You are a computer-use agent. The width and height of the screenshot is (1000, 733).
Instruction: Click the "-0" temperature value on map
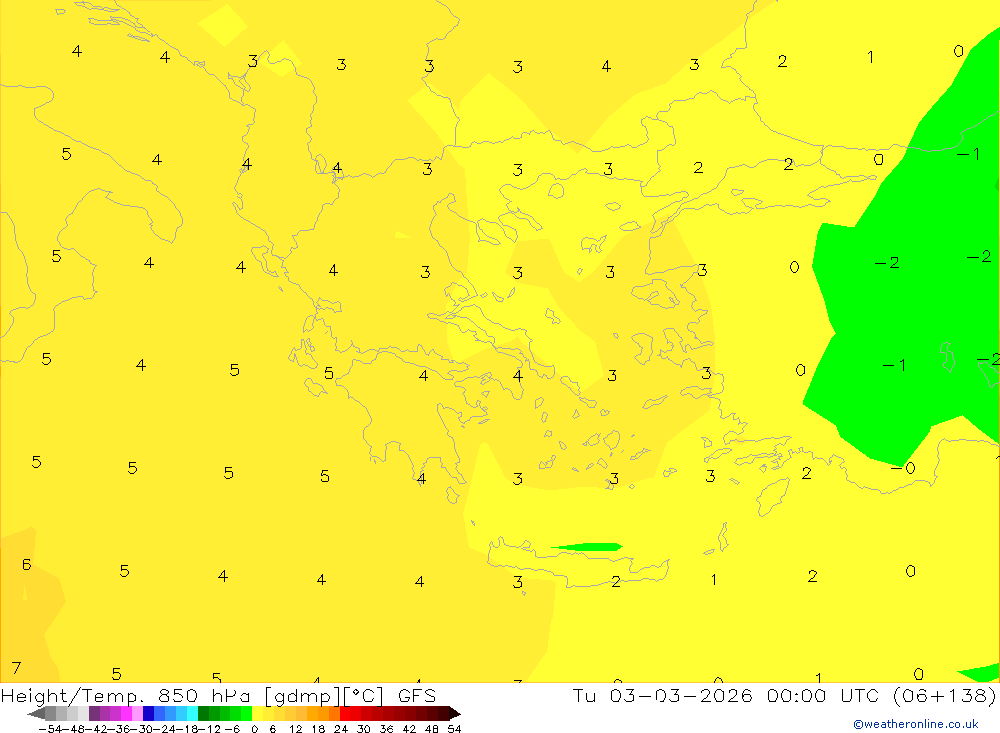pyautogui.click(x=904, y=468)
